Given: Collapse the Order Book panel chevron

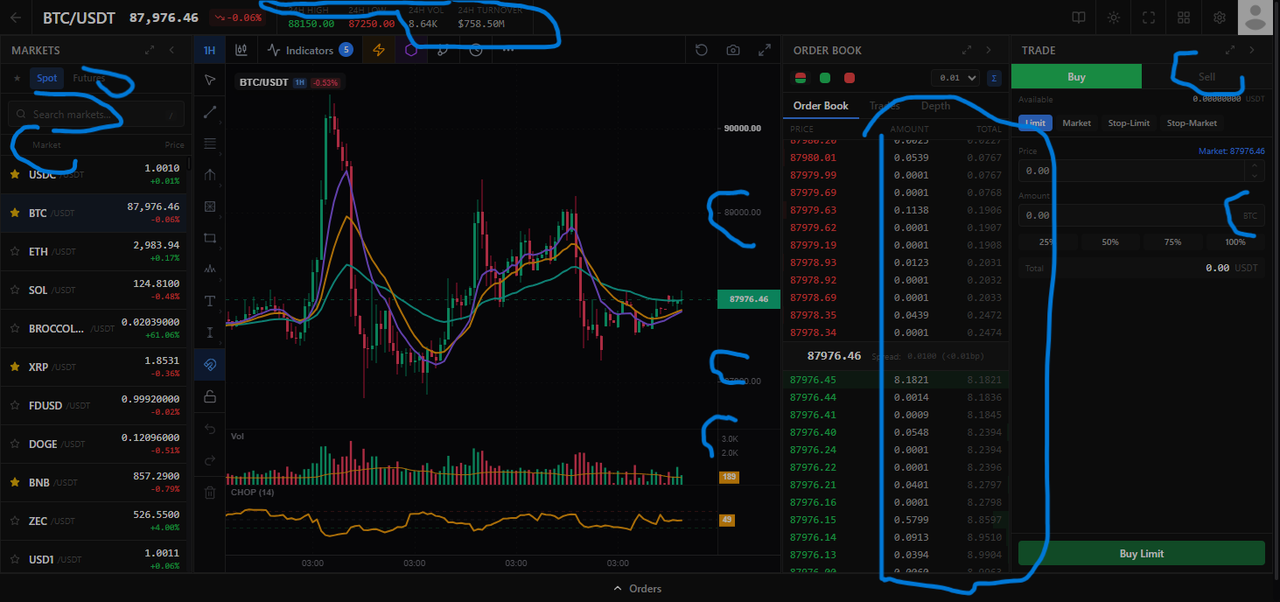Looking at the screenshot, I should 989,50.
